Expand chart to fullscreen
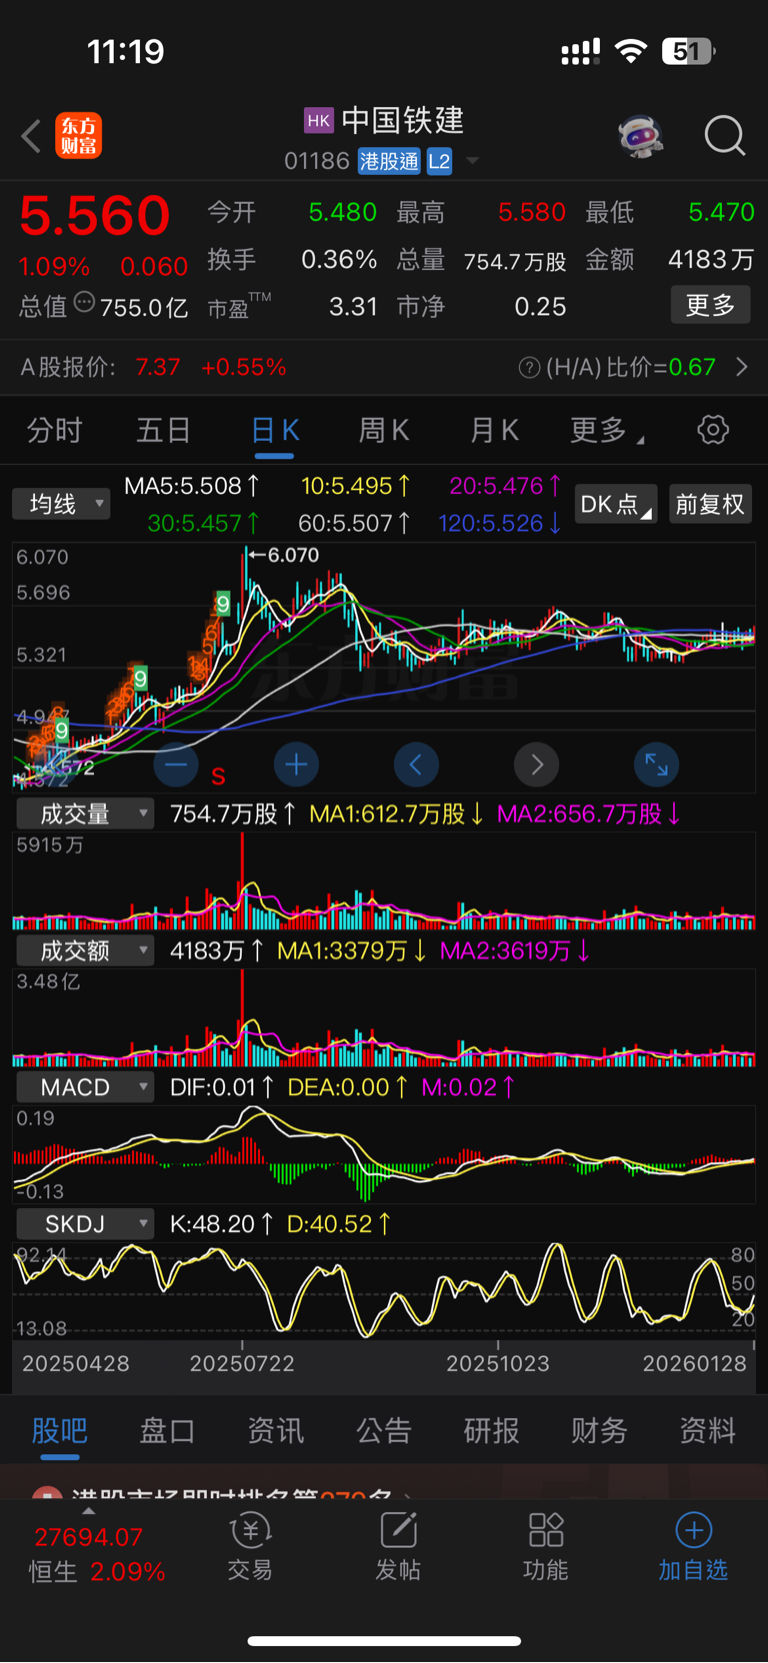This screenshot has width=768, height=1663. click(x=657, y=765)
